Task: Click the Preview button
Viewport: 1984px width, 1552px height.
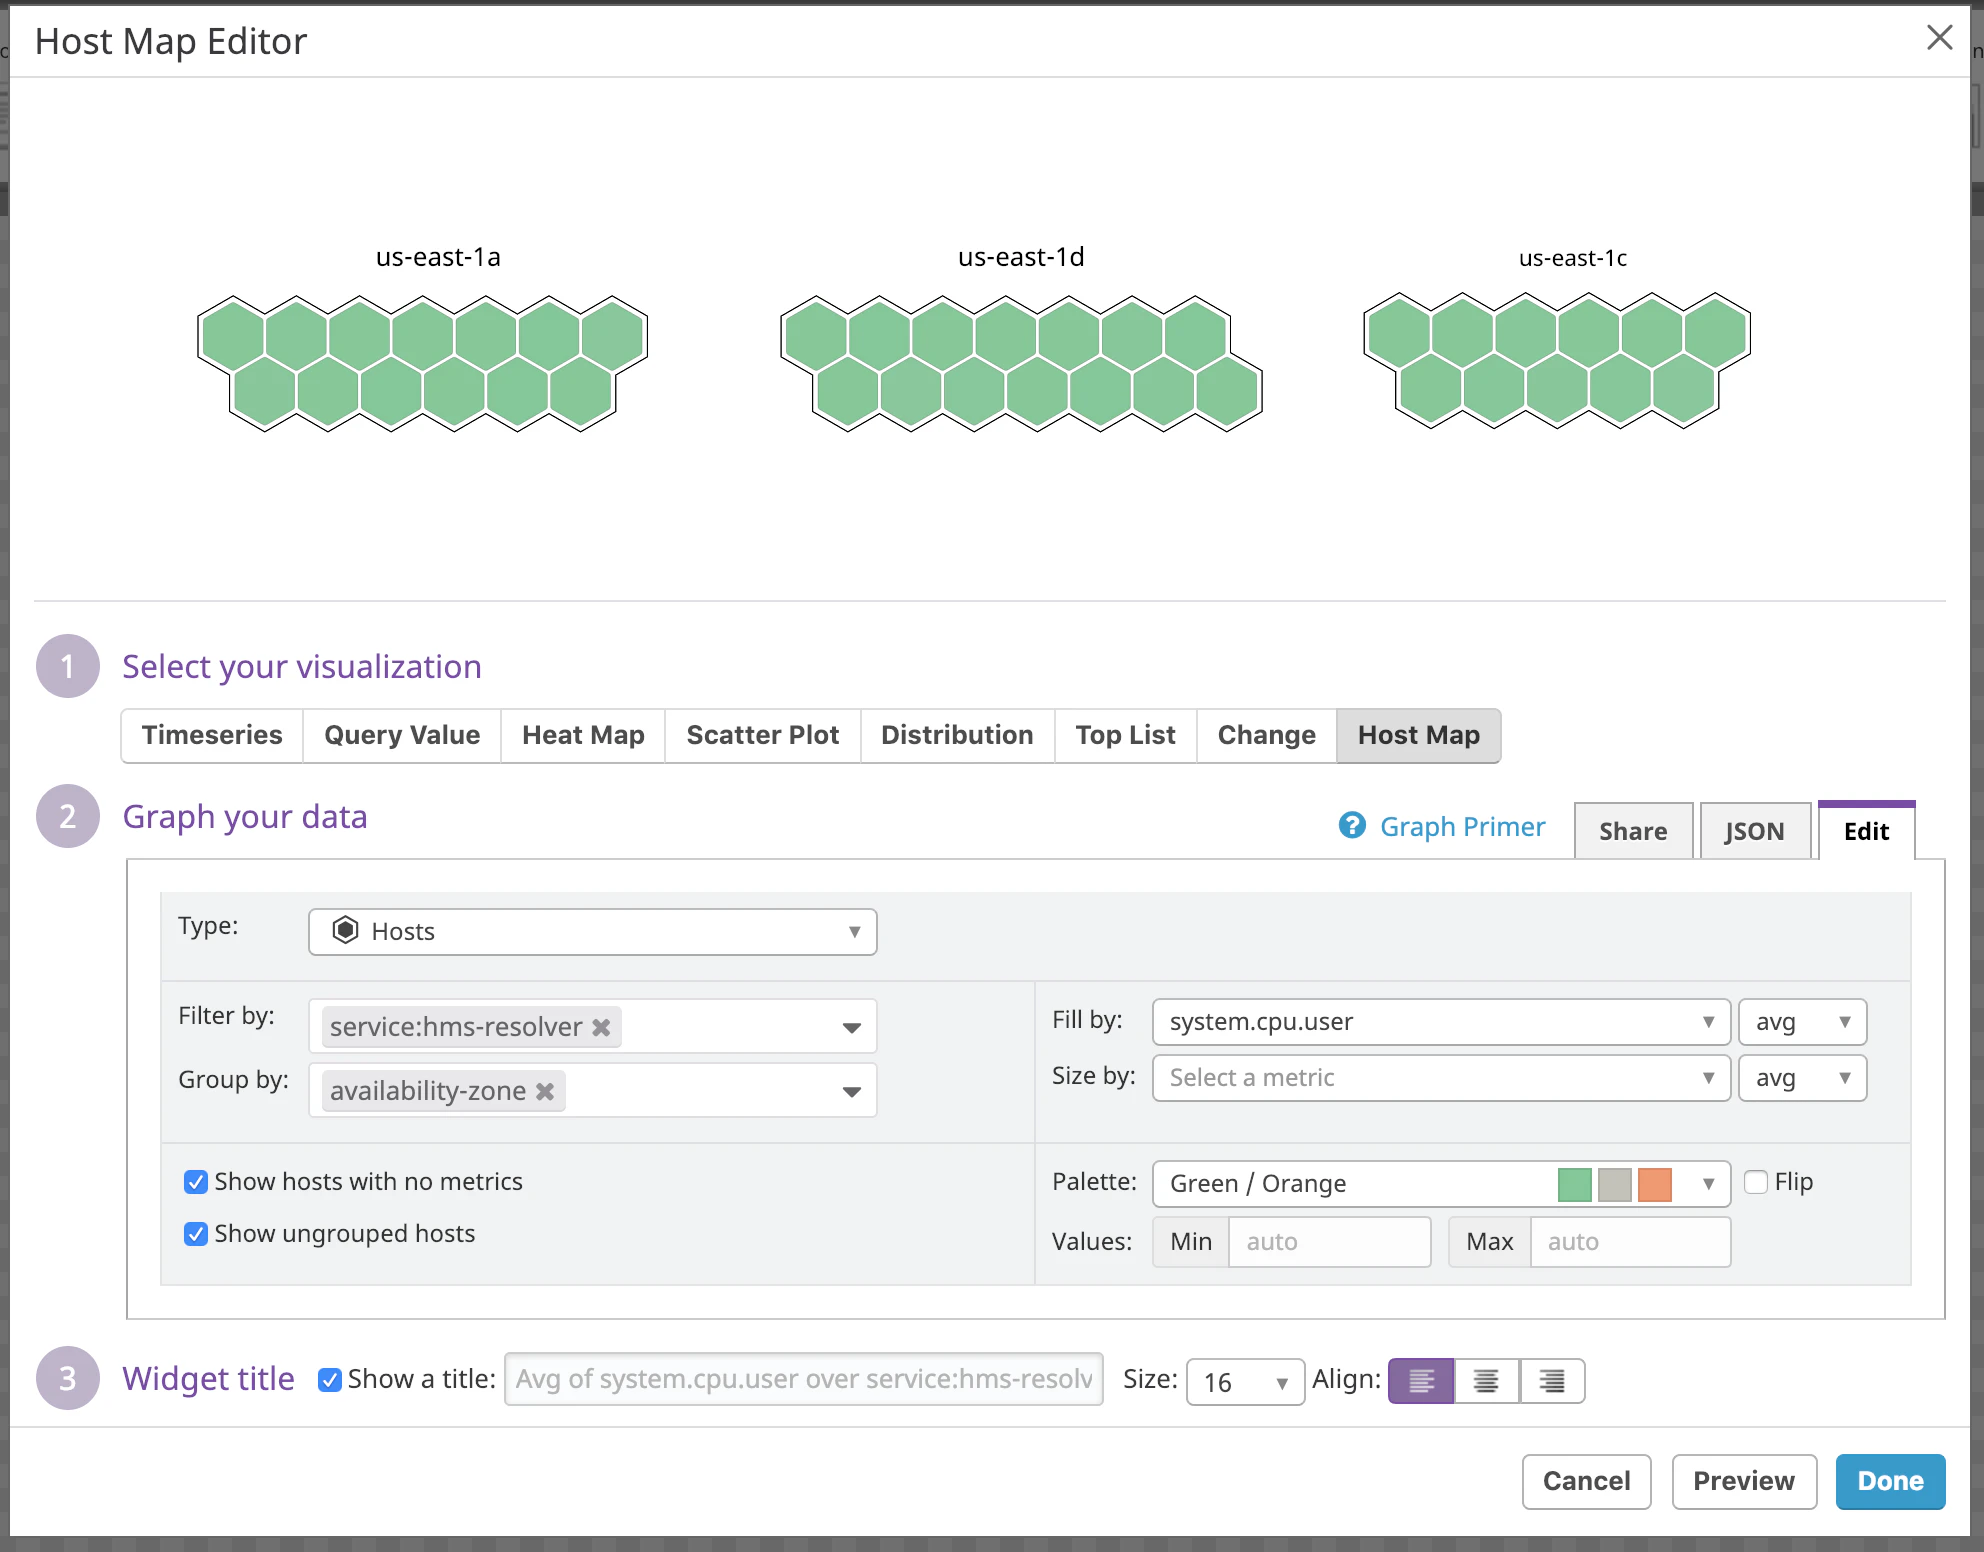Action: [1743, 1481]
